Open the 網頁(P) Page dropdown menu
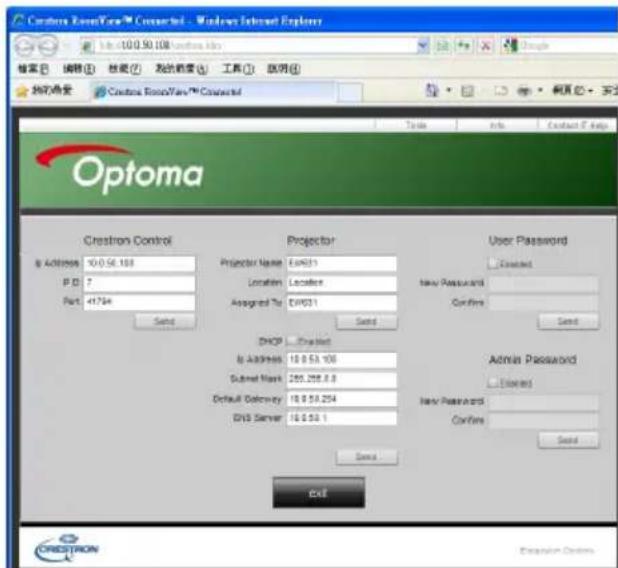 (573, 91)
